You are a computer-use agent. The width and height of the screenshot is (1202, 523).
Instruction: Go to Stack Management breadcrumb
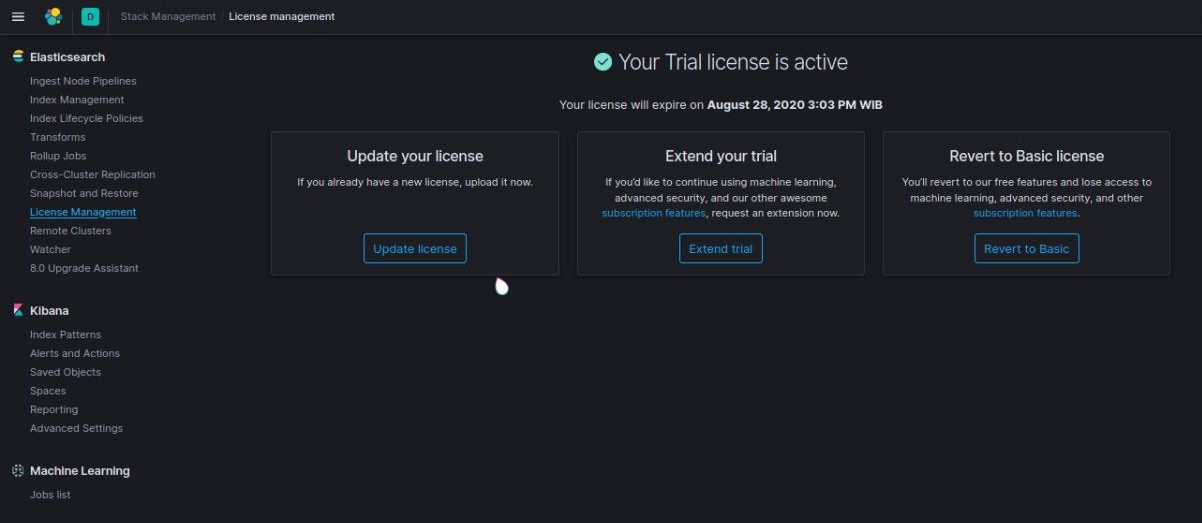pos(168,16)
